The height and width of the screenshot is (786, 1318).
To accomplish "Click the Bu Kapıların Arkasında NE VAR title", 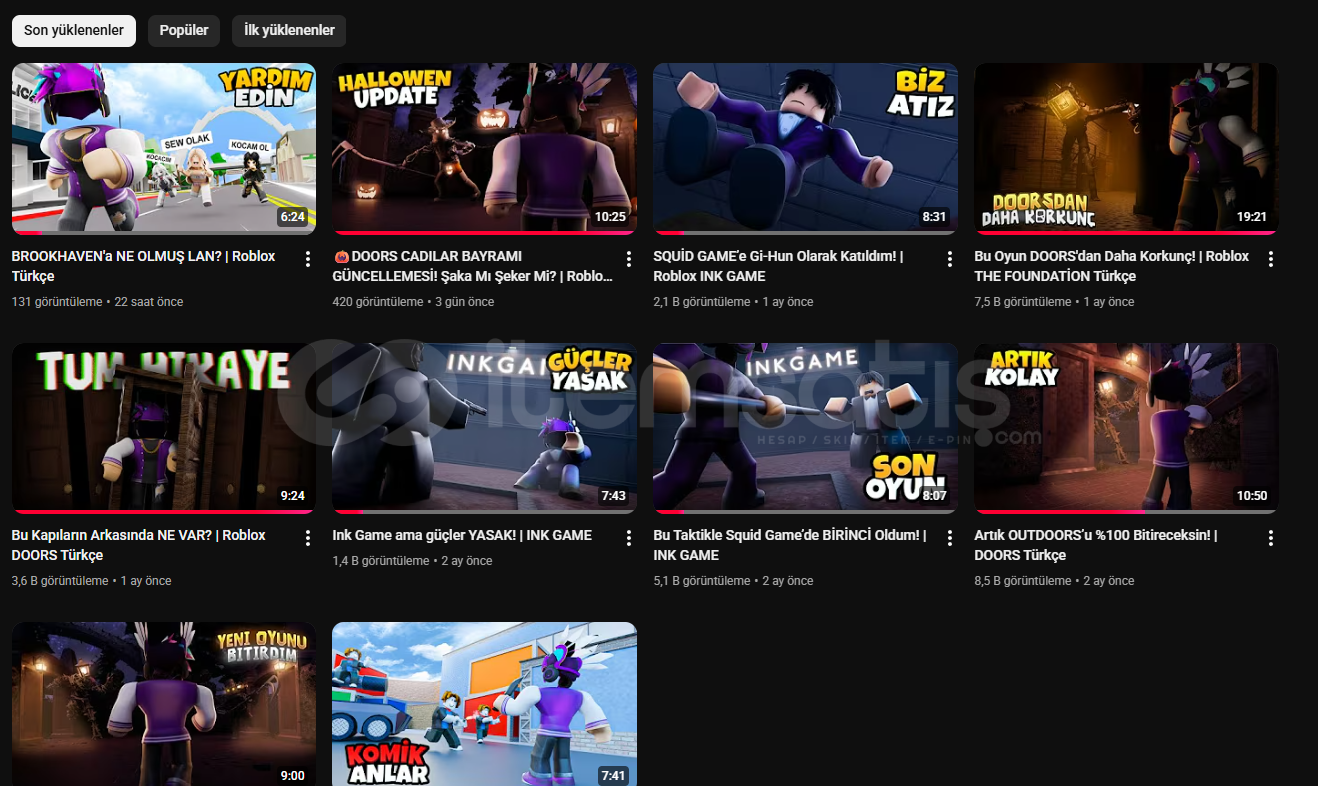I will coord(139,545).
